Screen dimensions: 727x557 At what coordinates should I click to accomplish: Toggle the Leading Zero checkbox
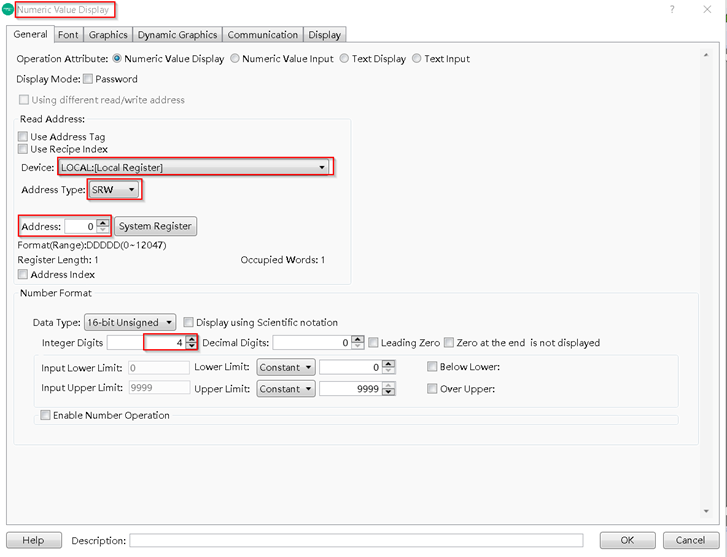[373, 343]
